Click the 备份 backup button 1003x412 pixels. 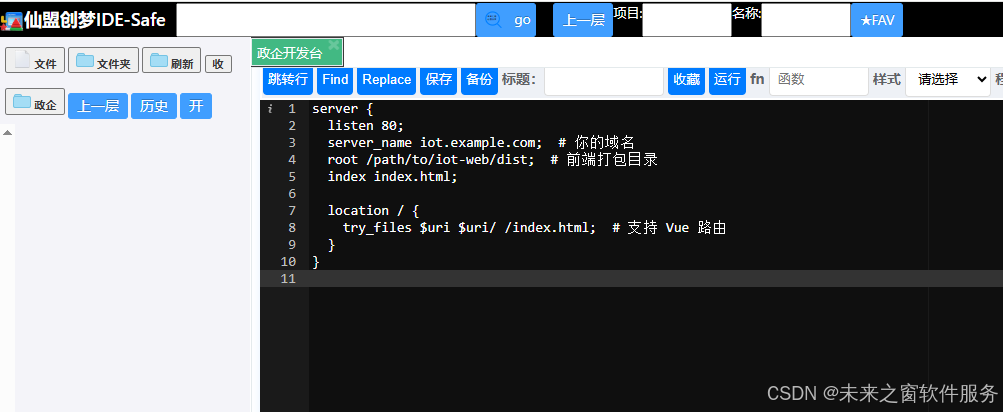click(479, 79)
